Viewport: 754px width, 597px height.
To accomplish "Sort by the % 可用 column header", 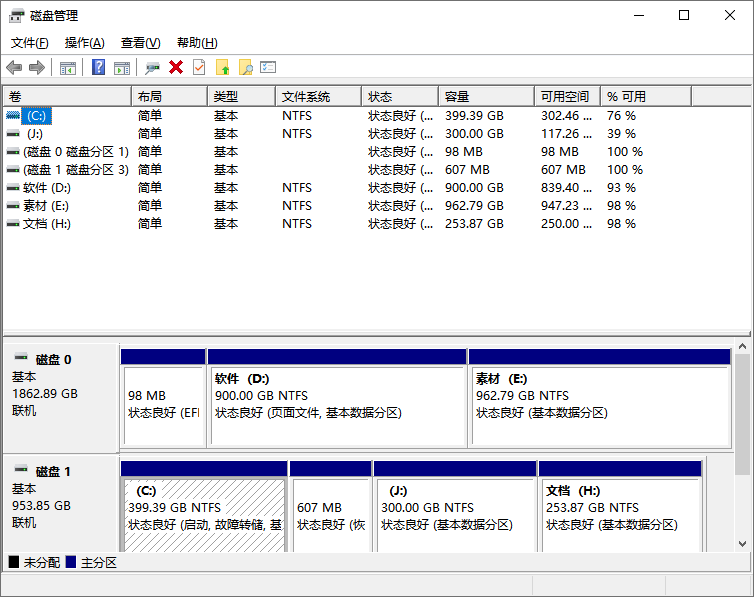I will (x=646, y=97).
